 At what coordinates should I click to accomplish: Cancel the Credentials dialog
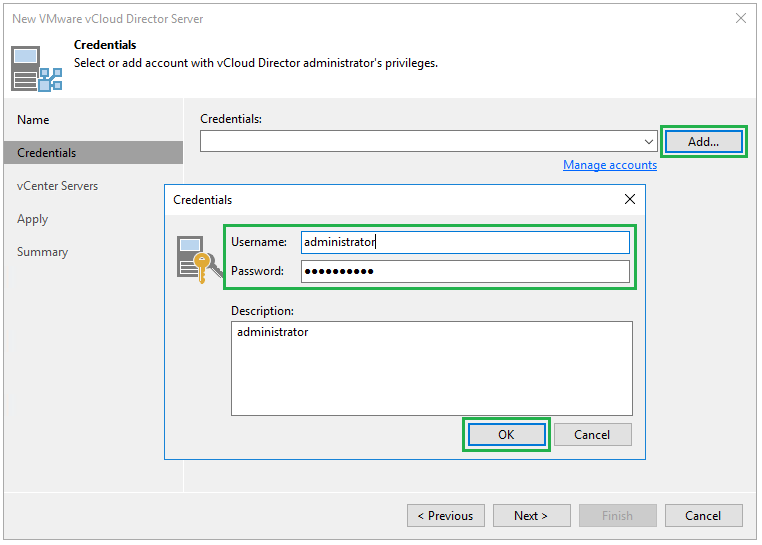pos(592,434)
